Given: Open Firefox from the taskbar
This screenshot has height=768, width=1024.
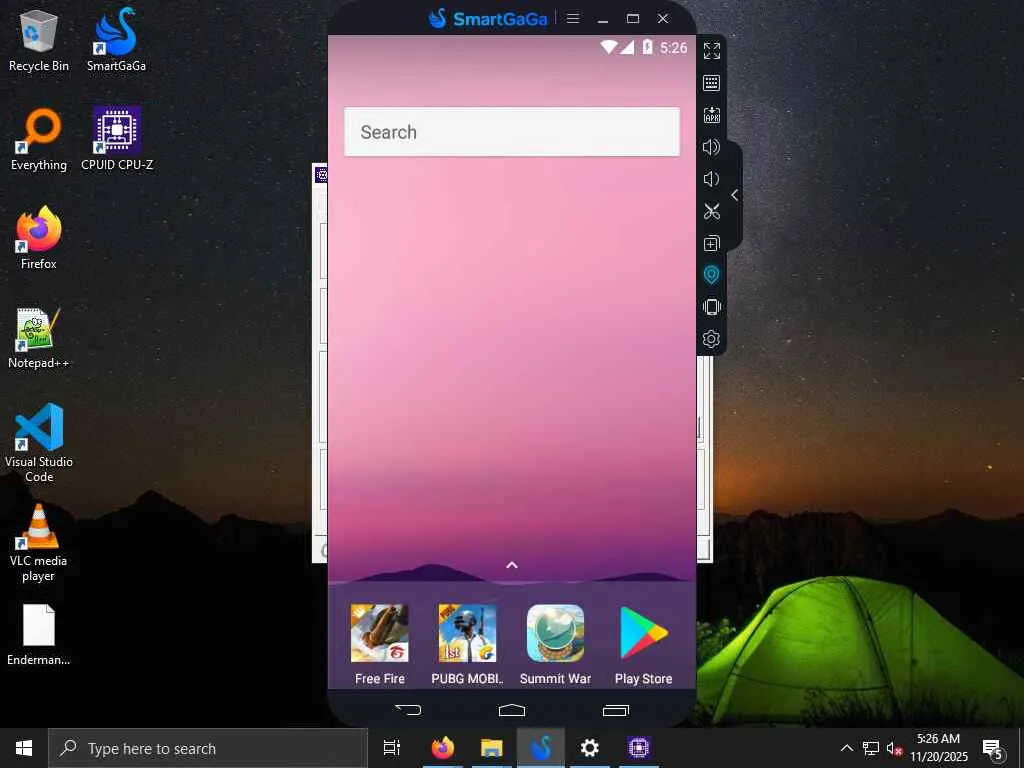Looking at the screenshot, I should coord(442,748).
